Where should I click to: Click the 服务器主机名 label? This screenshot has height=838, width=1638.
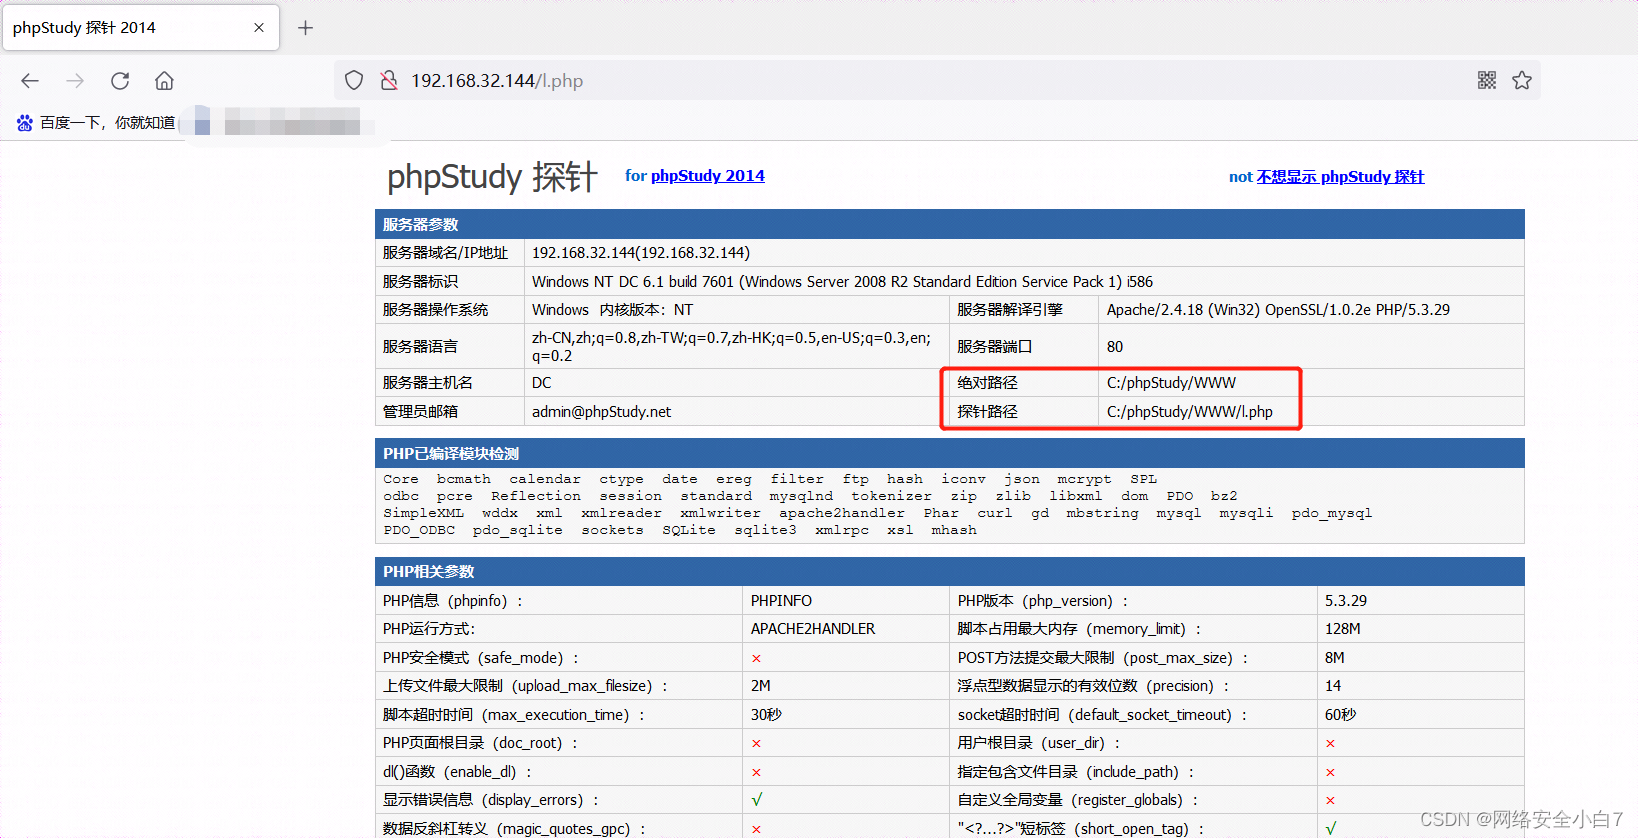click(x=428, y=383)
